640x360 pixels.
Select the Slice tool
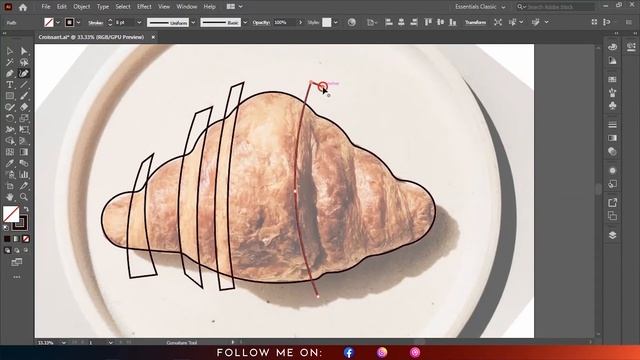click(24, 186)
